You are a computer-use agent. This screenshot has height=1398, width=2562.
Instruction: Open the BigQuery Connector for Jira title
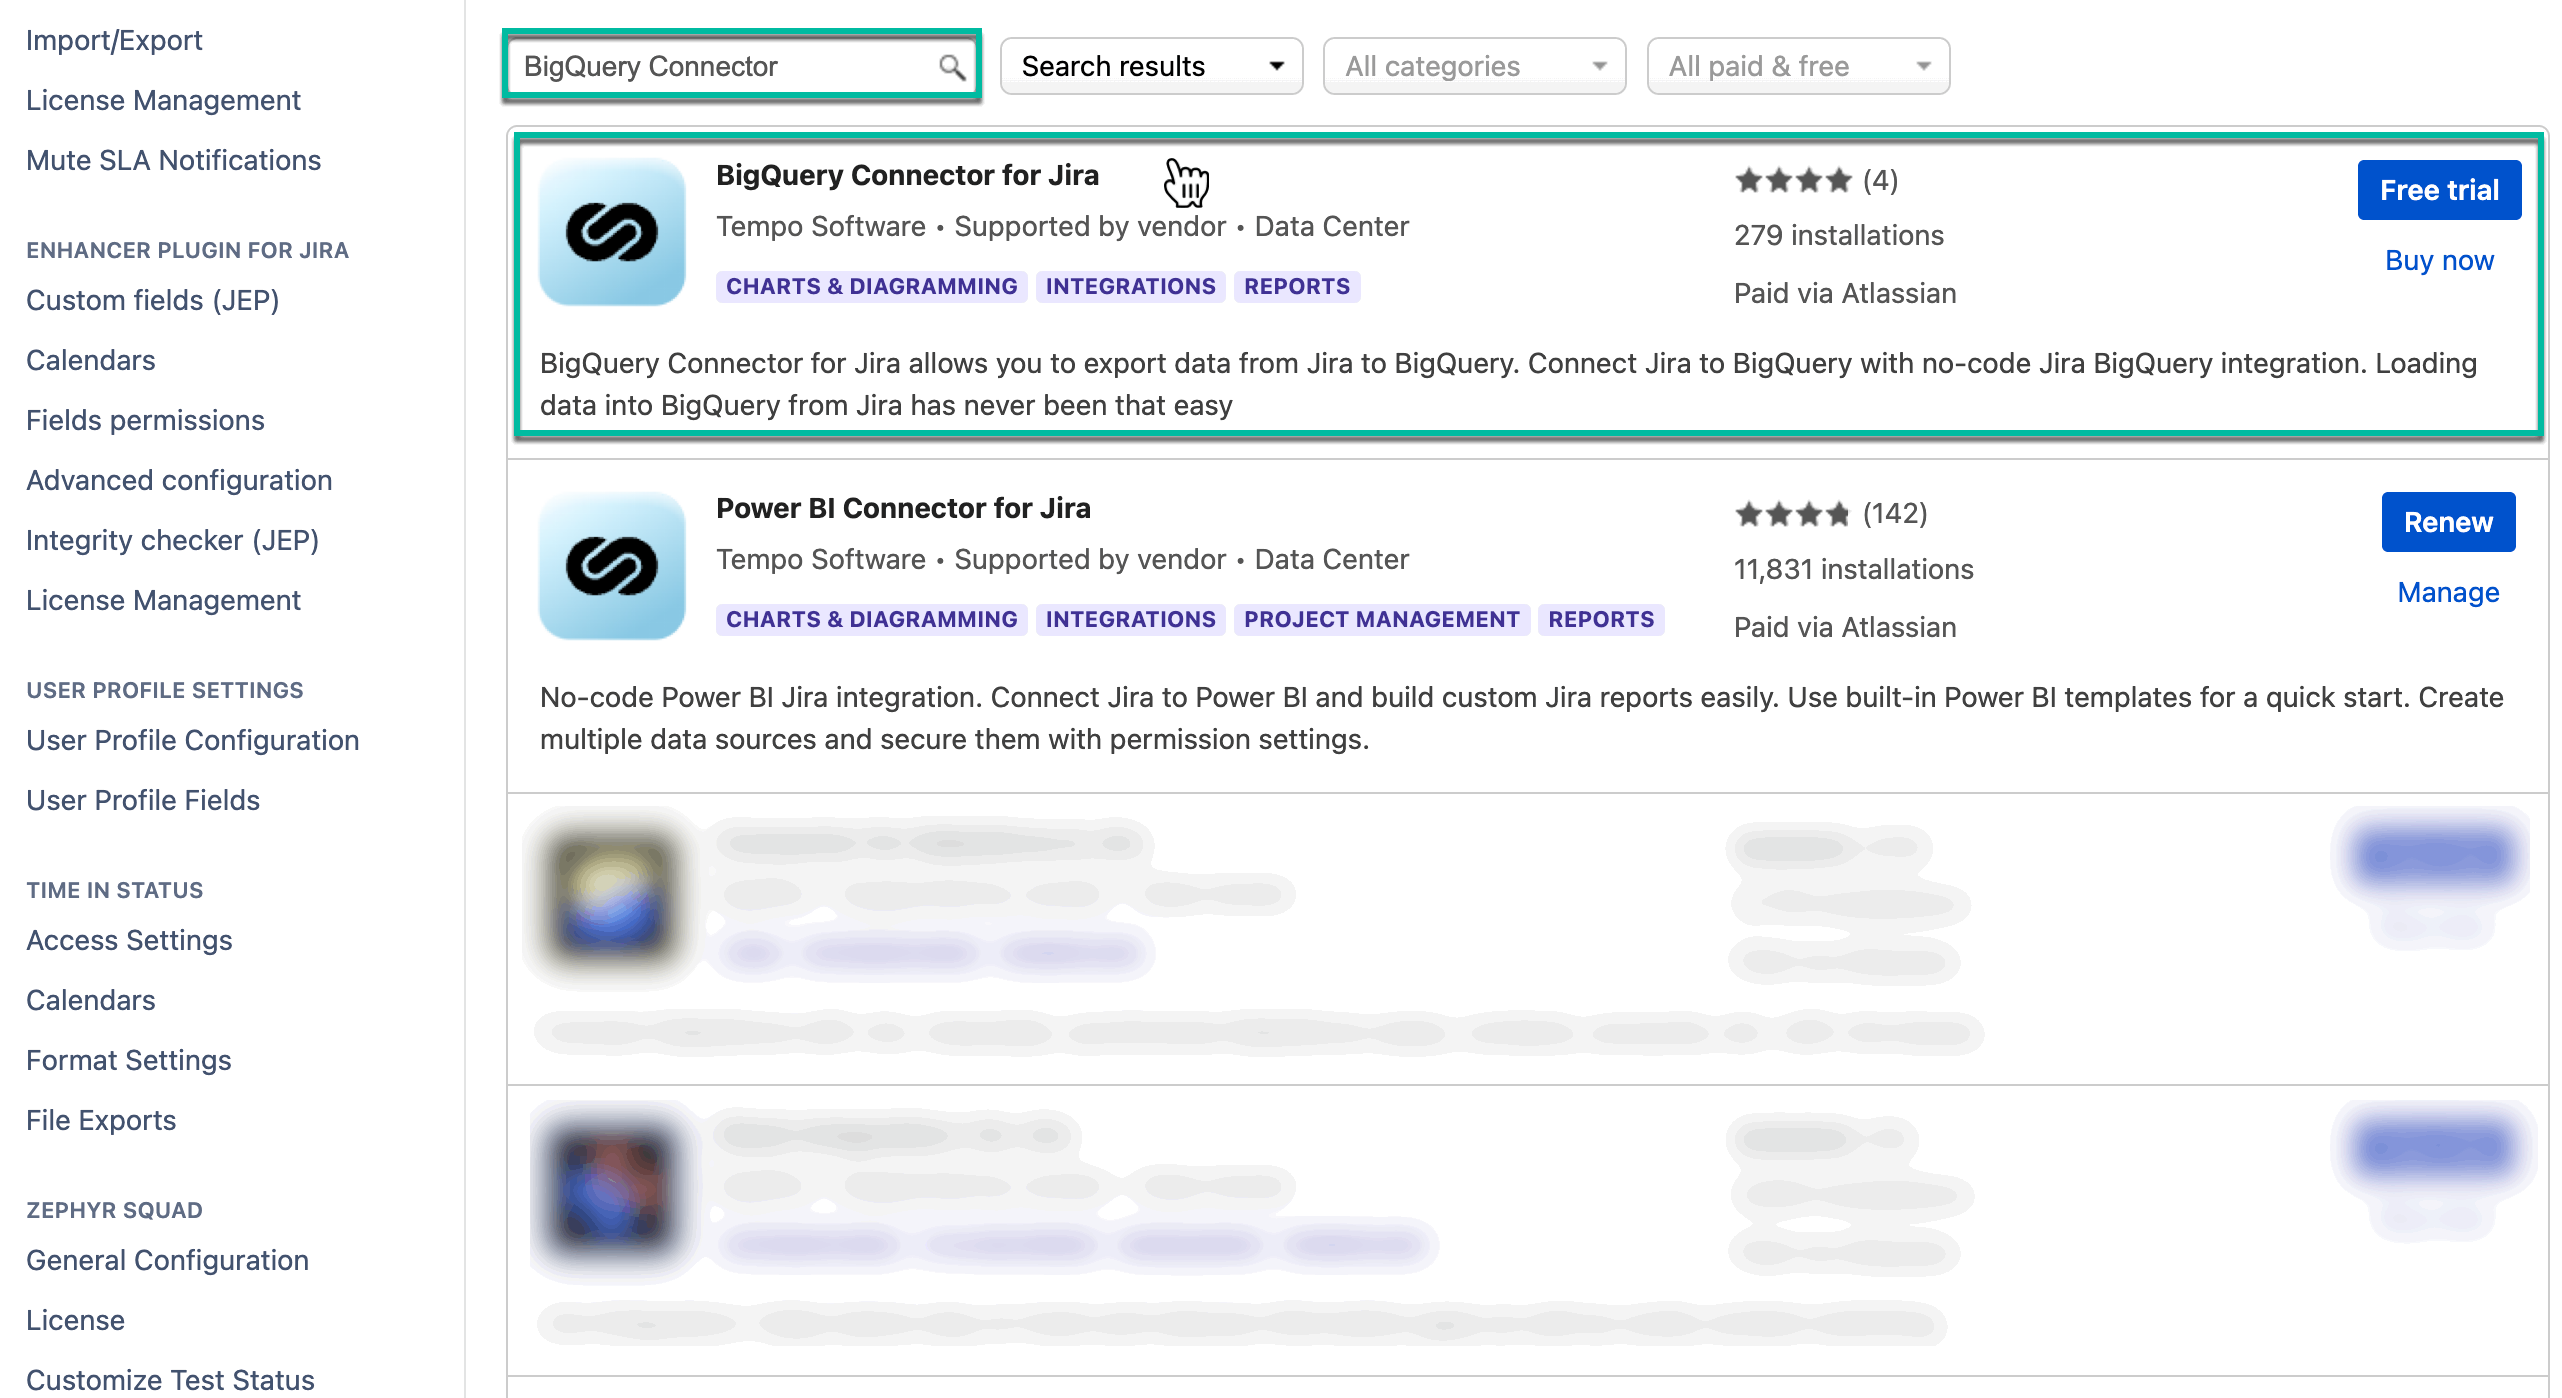pos(907,176)
